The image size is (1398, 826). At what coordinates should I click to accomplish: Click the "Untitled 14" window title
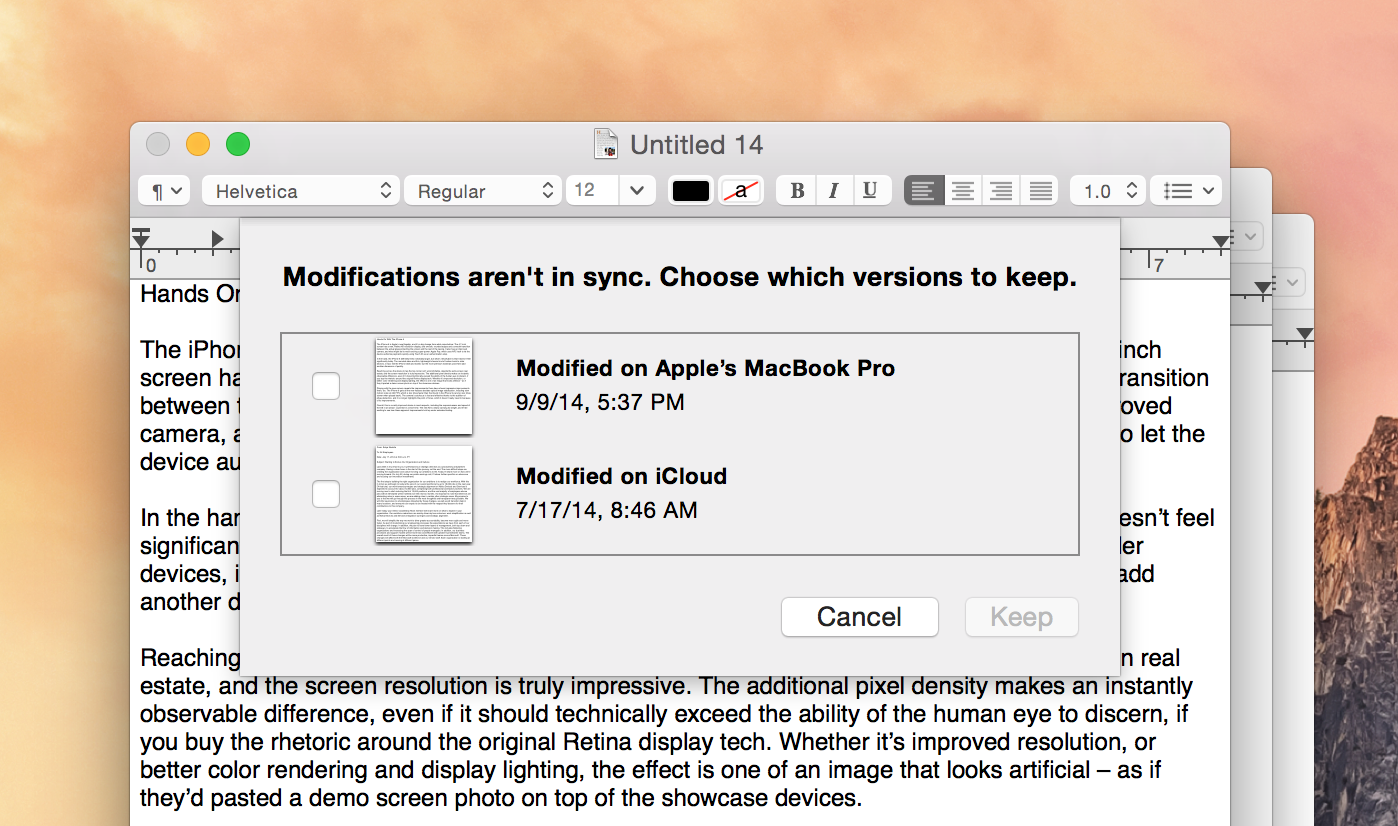(696, 145)
